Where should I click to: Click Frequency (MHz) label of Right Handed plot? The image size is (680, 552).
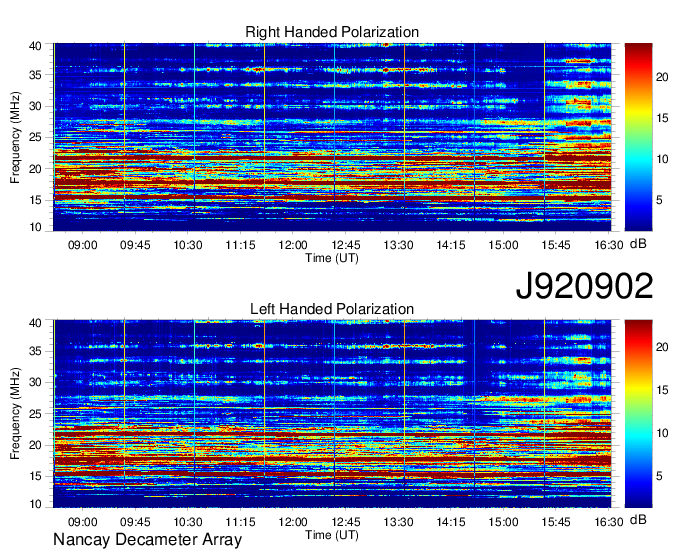[15, 137]
